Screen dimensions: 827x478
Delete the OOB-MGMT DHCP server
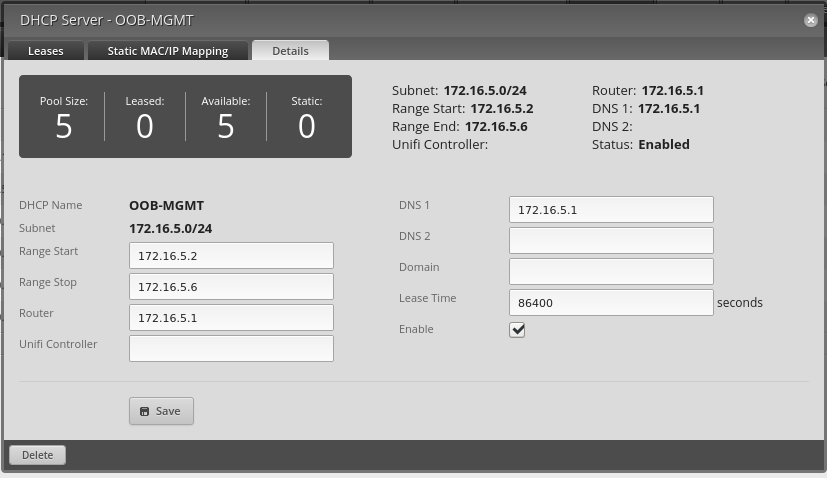click(37, 455)
